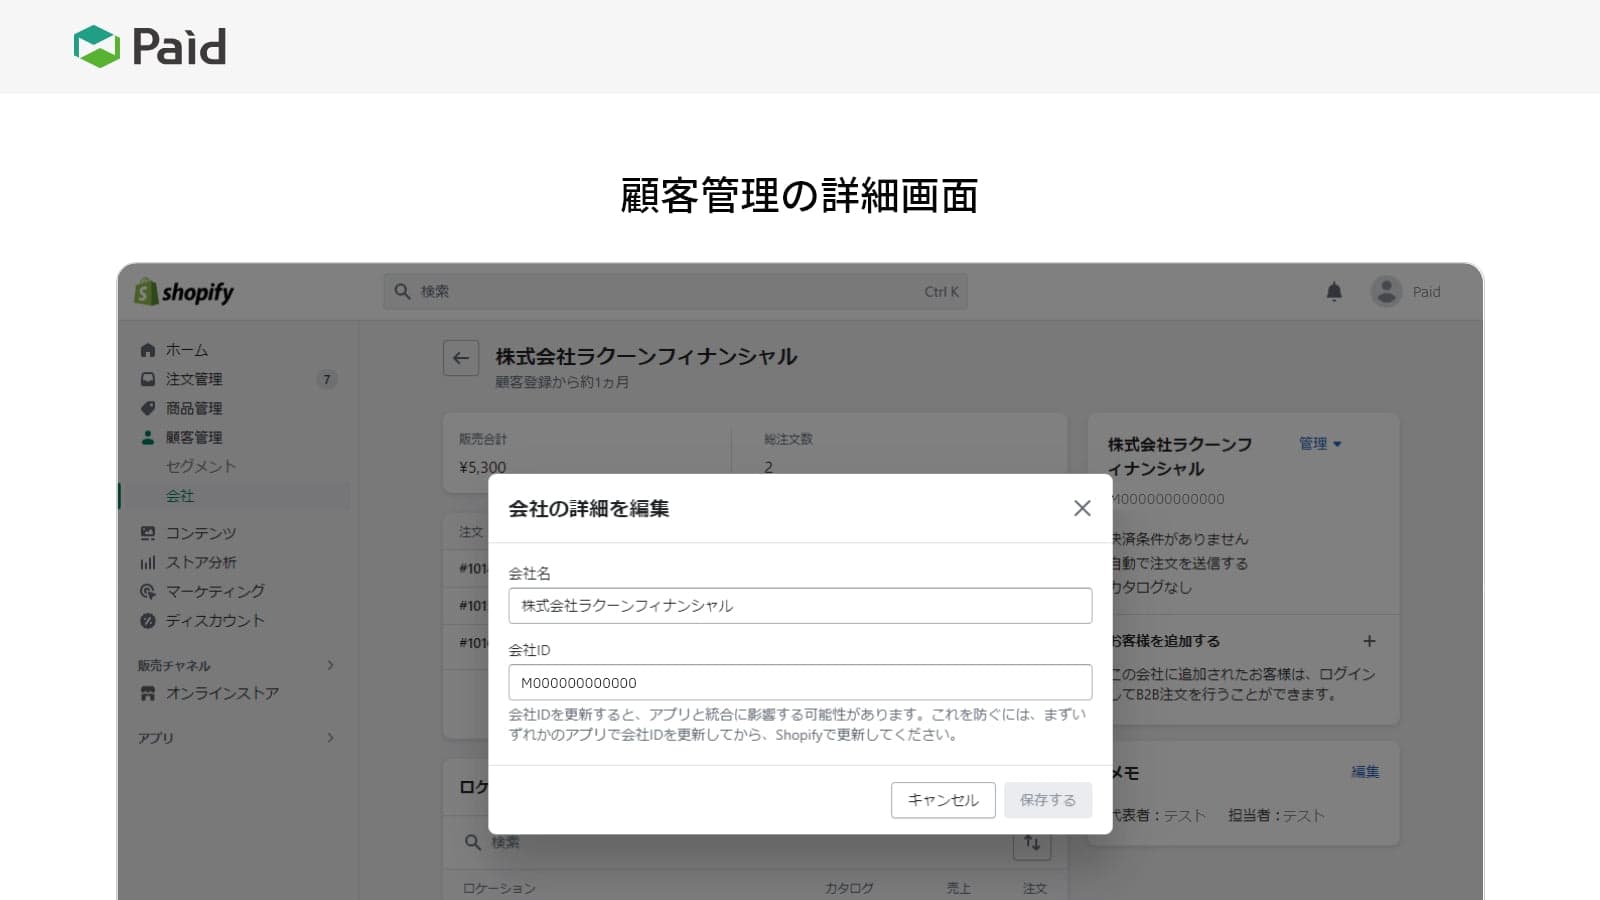The width and height of the screenshot is (1600, 900).
Task: Click the Shopify logo
Action: [x=184, y=292]
